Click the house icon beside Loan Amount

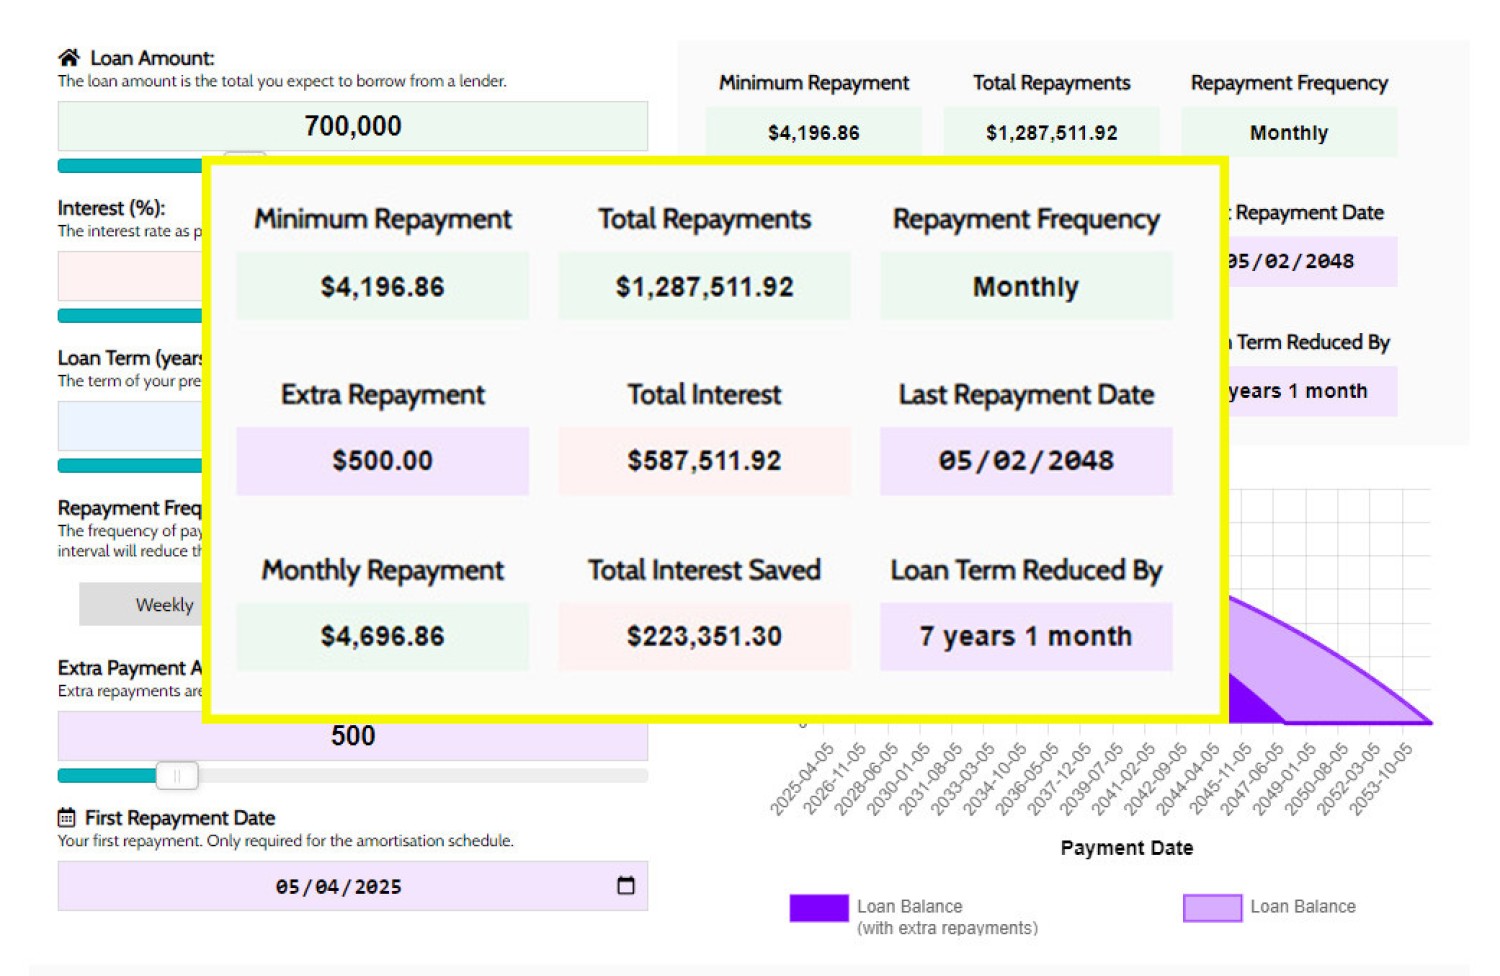(x=68, y=57)
